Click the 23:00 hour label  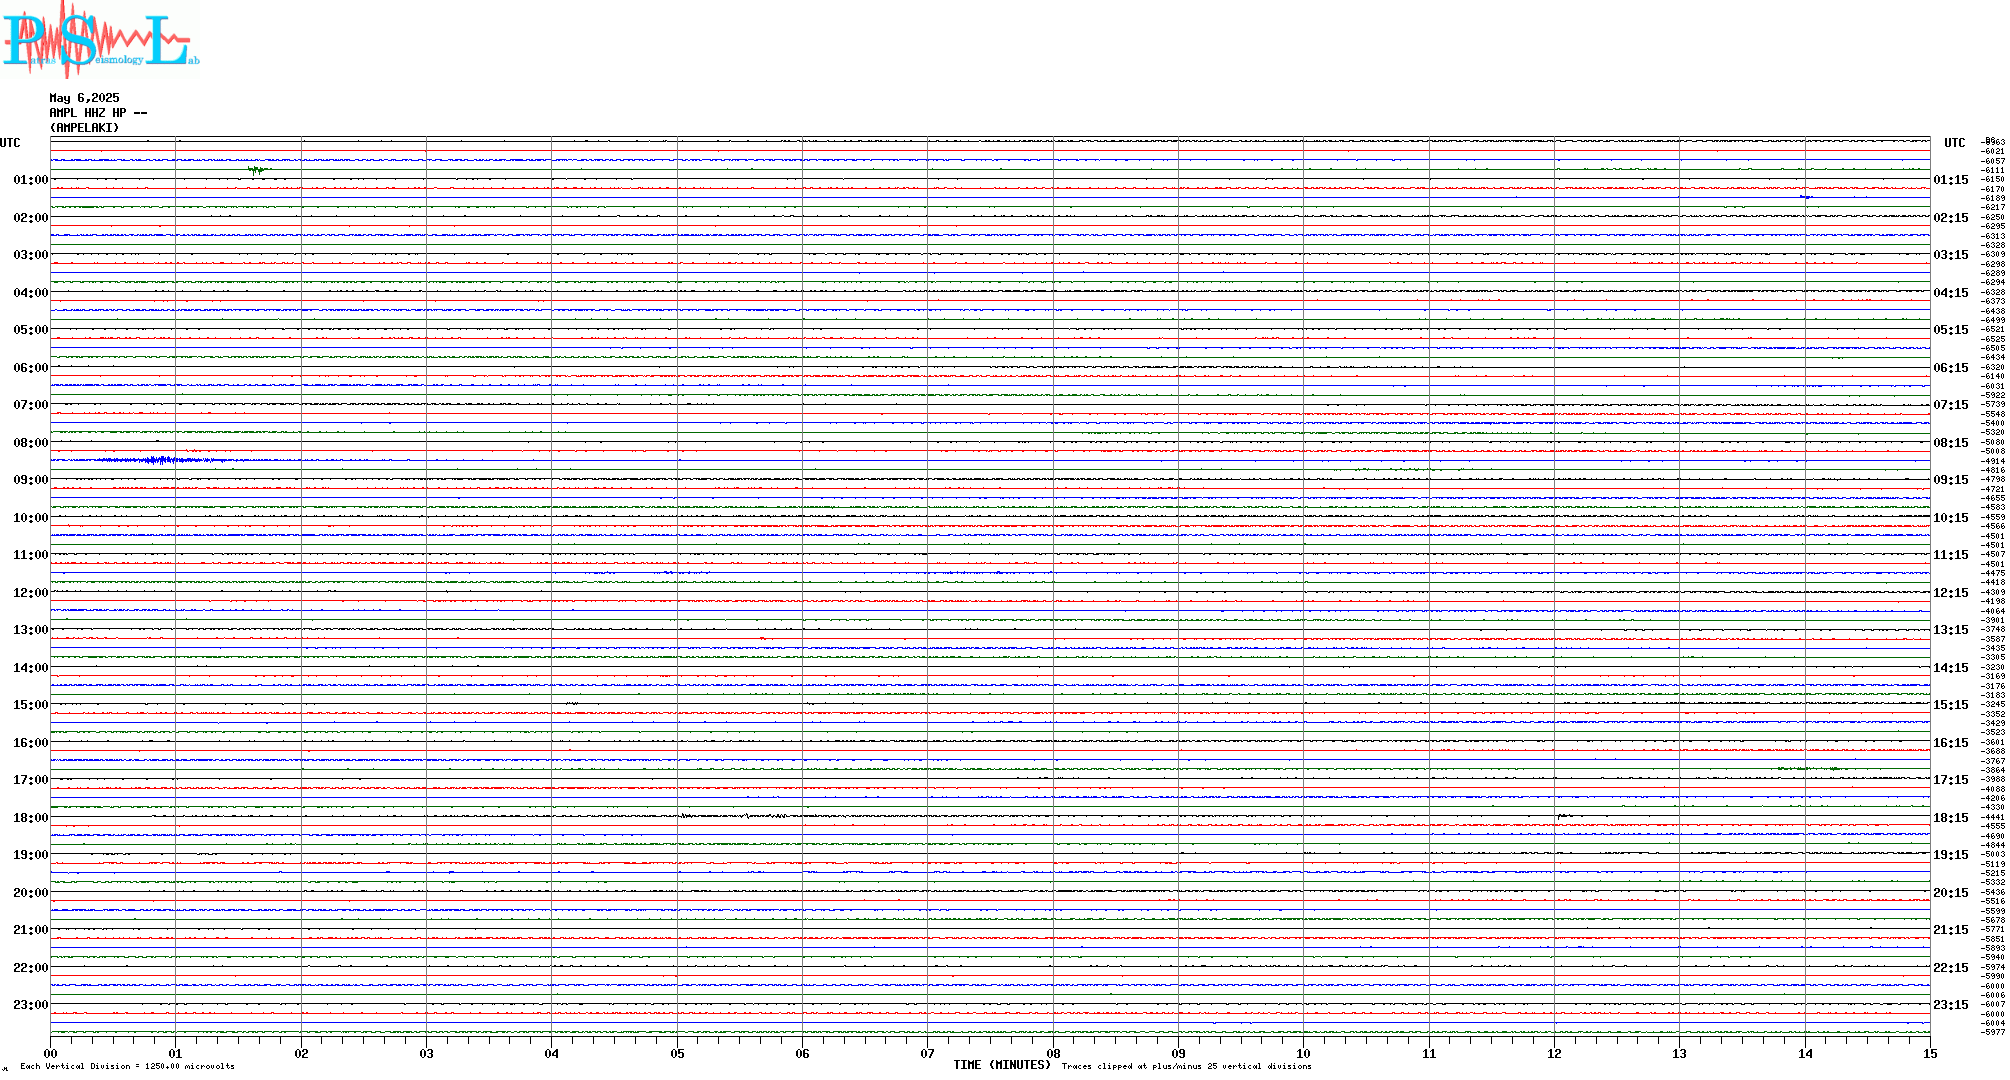tap(30, 1005)
